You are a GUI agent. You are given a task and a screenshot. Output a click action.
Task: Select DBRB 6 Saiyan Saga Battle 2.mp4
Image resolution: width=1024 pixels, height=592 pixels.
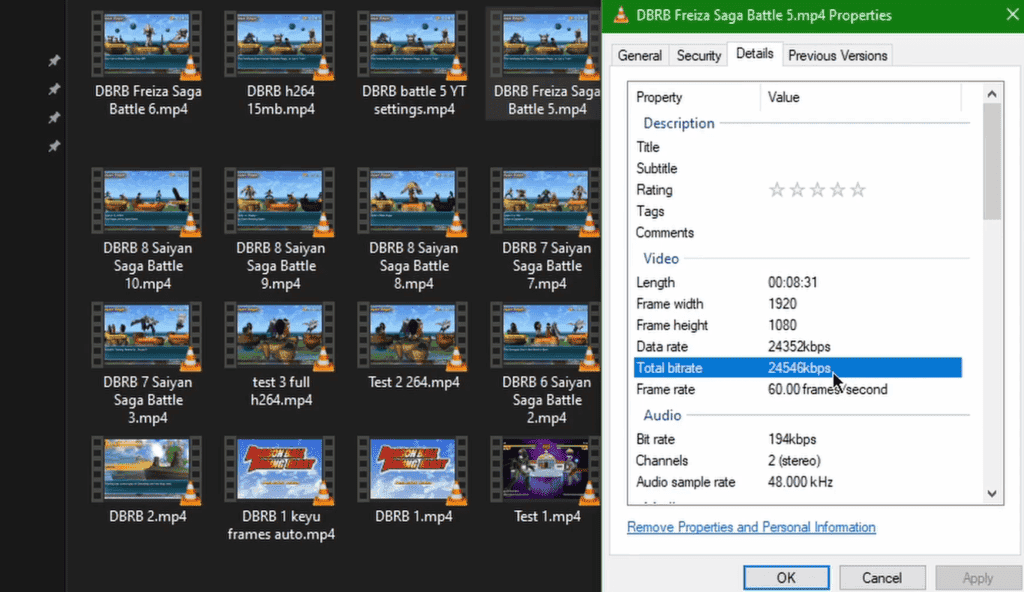tap(546, 363)
